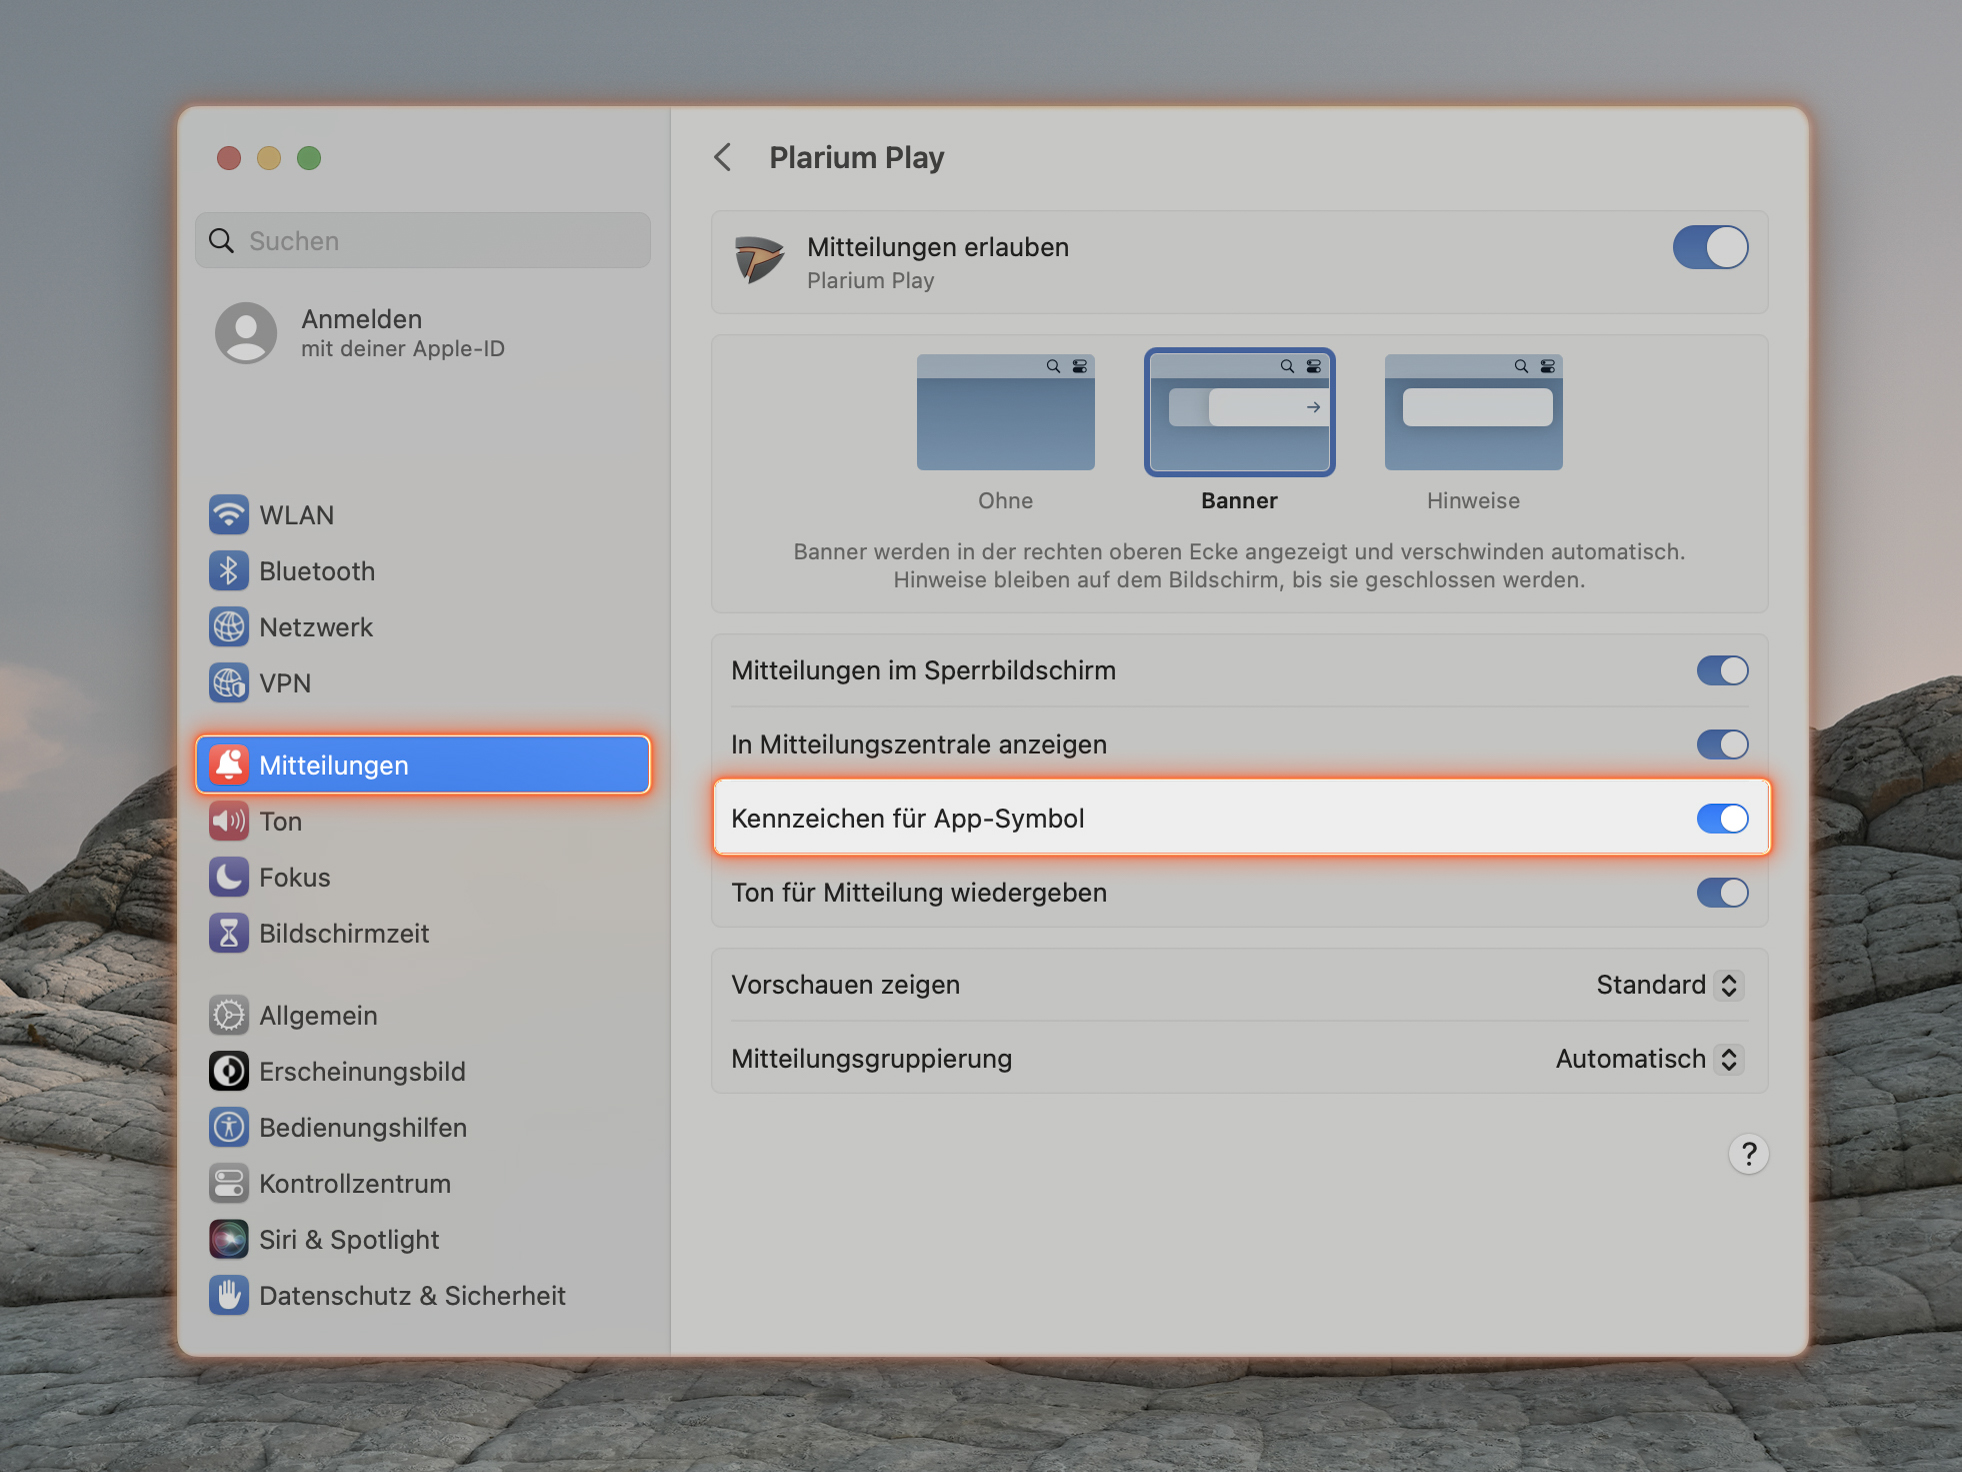Image resolution: width=1962 pixels, height=1472 pixels.
Task: Click the Bedienungshilfen accessibility icon
Action: coord(229,1127)
